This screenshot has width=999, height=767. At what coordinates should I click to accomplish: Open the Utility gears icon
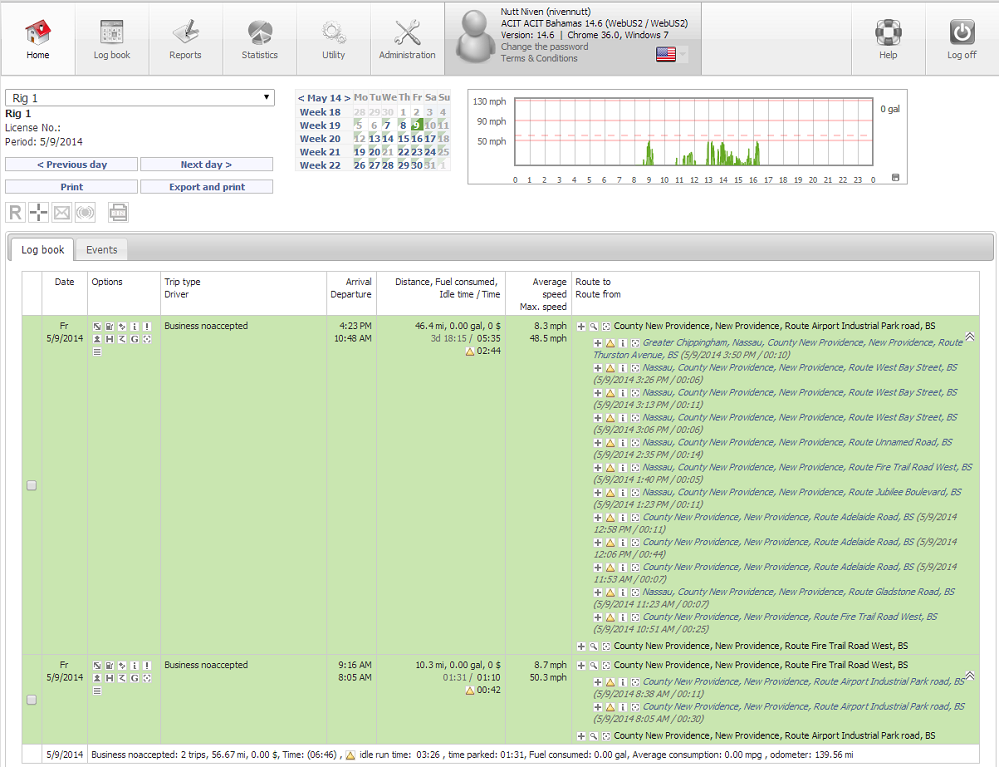(x=333, y=32)
